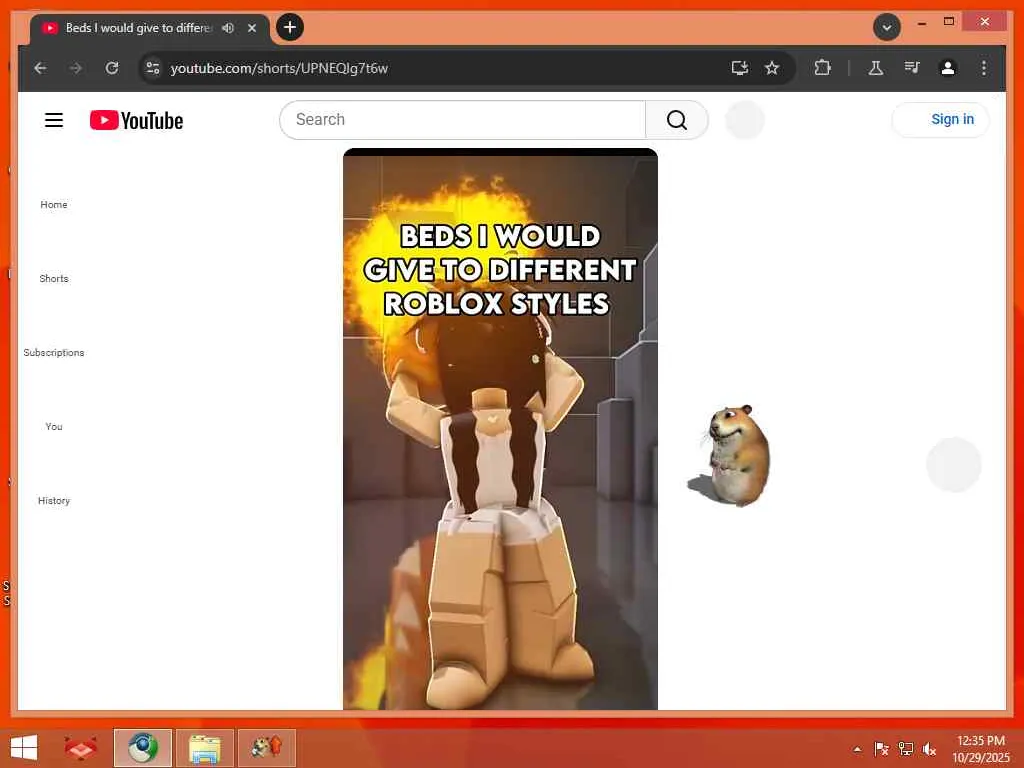Install YouTube app from address bar icon
Screen dimensions: 1024x768
coord(739,68)
